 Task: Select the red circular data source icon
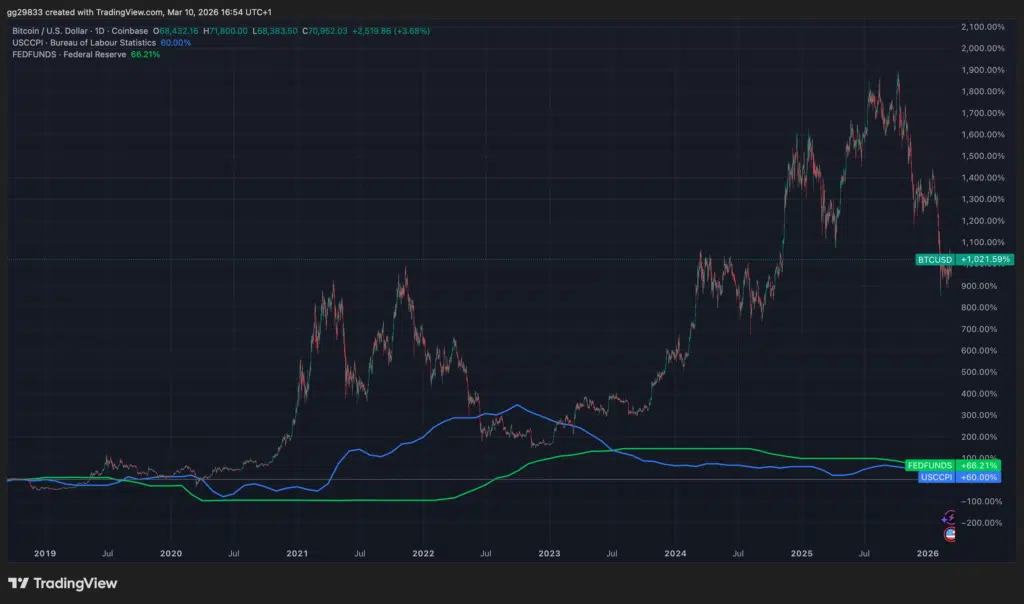pos(950,534)
